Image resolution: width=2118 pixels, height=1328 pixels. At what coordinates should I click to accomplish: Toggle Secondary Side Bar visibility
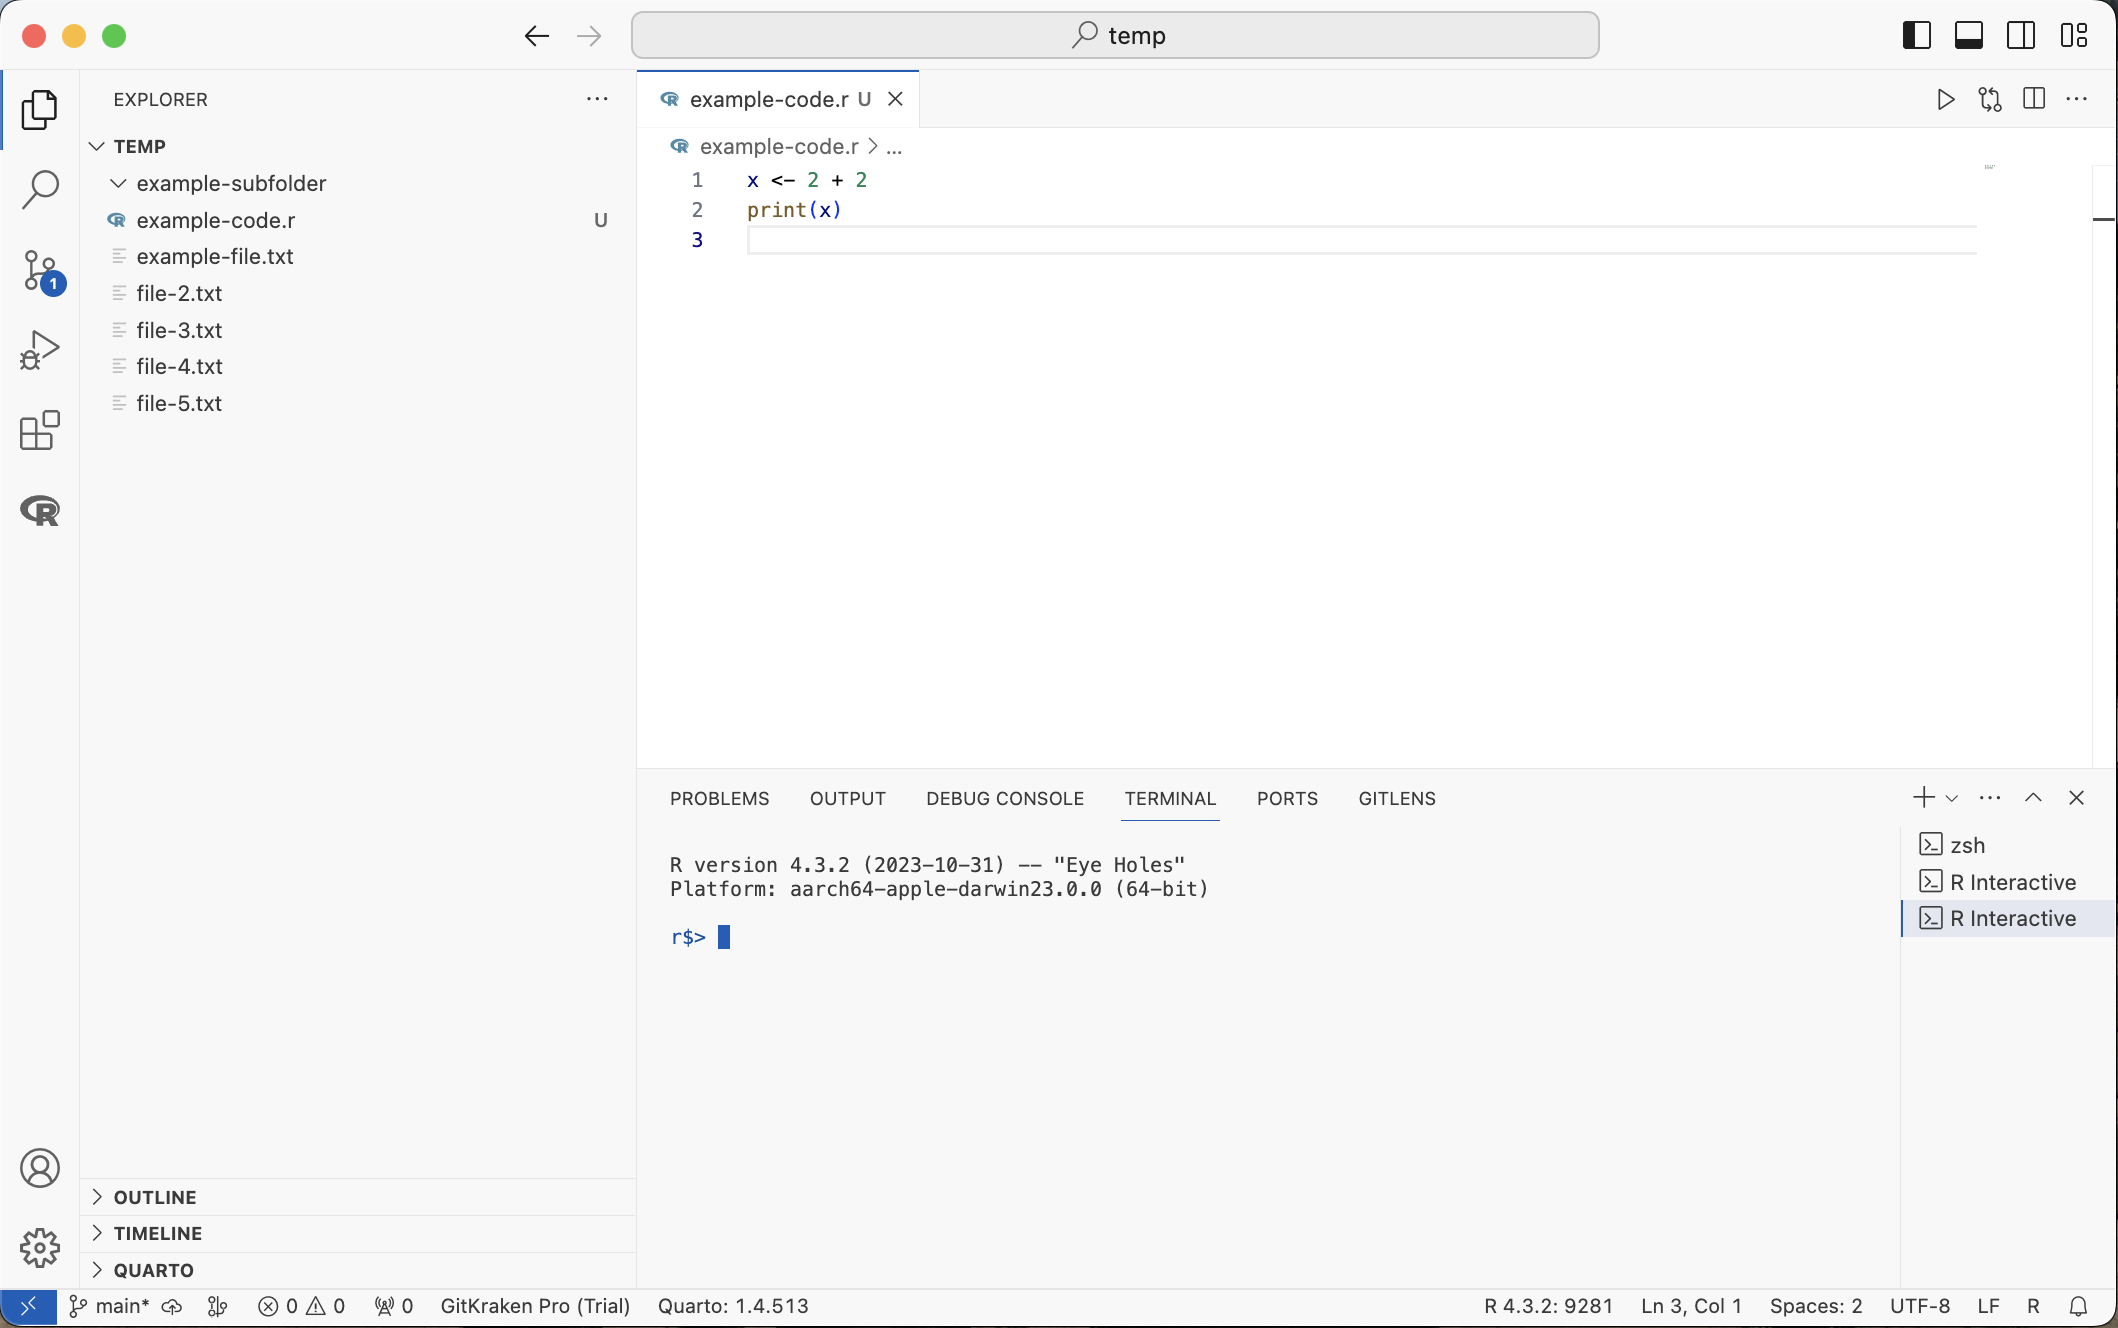pos(2020,36)
